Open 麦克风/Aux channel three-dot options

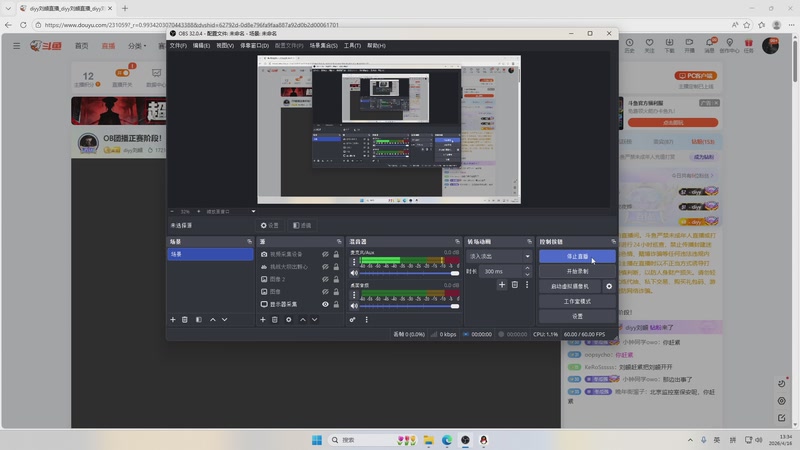coord(354,262)
